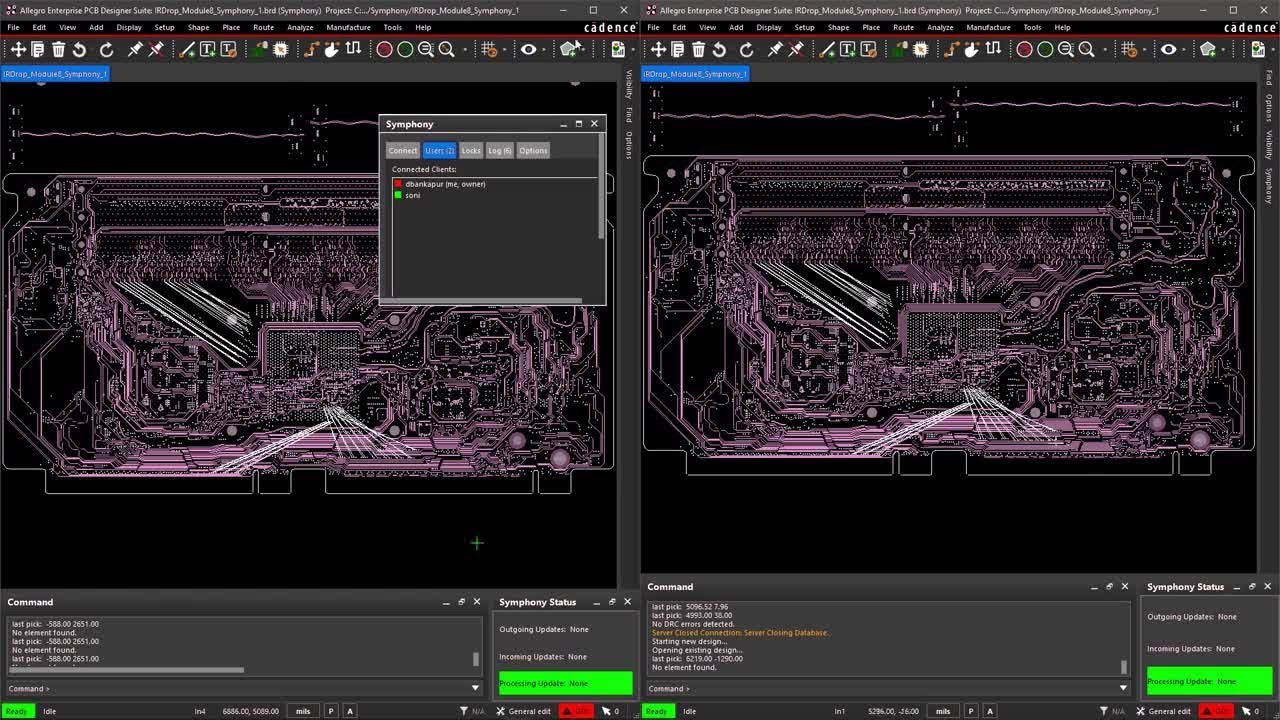Image resolution: width=1280 pixels, height=720 pixels.
Task: Toggle visibility eye icon in right window toolbar
Action: pyautogui.click(x=1168, y=49)
